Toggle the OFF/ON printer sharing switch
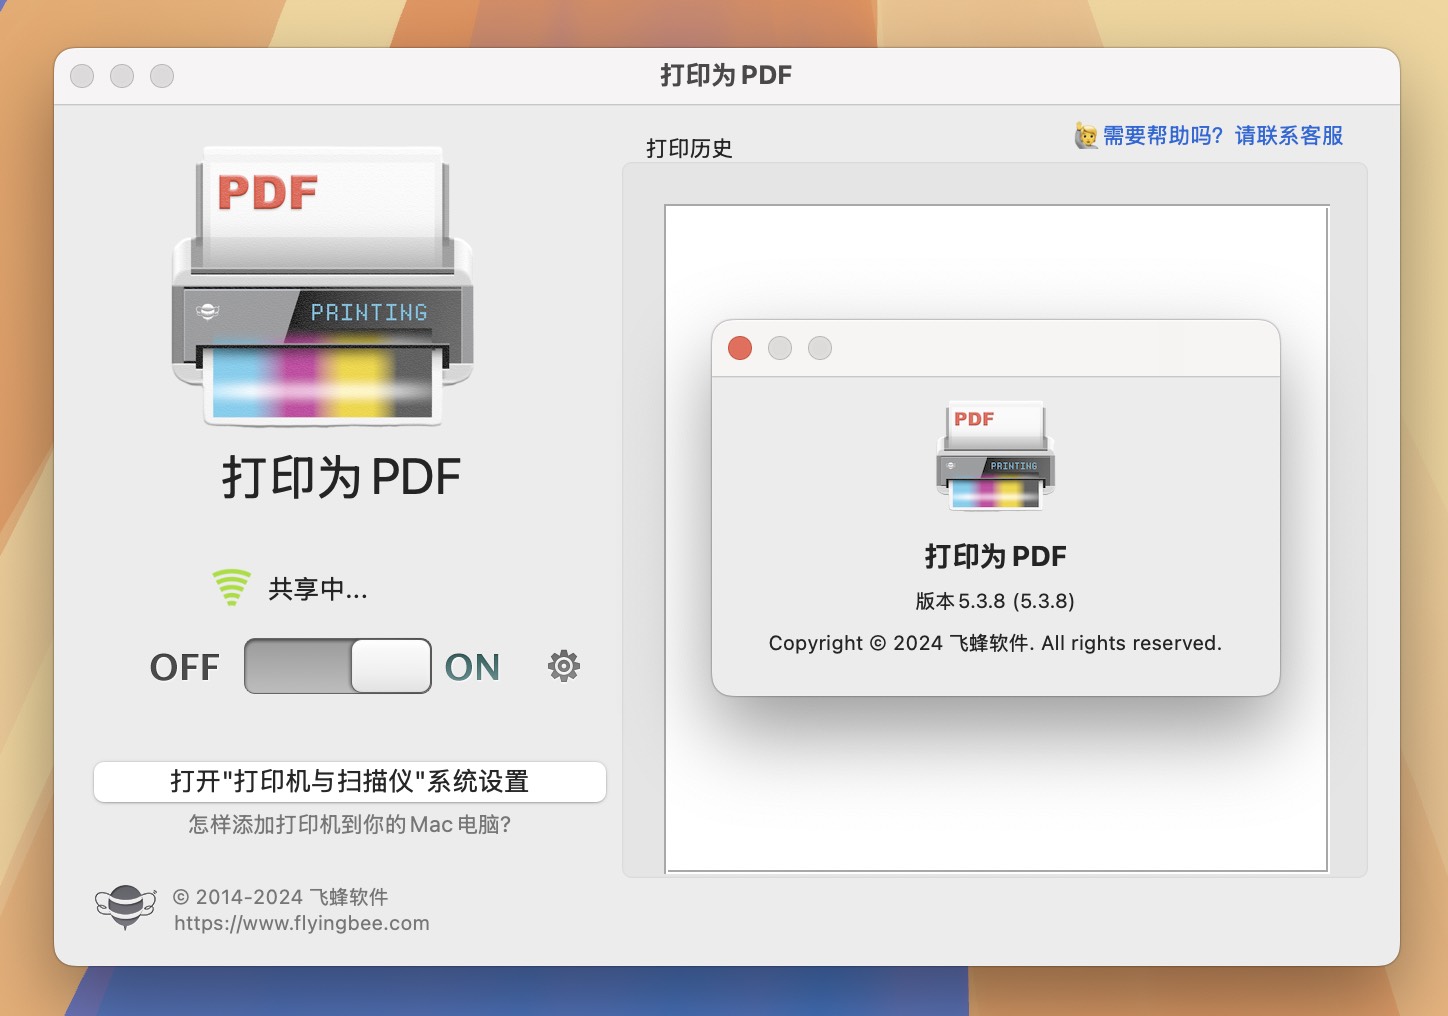This screenshot has width=1448, height=1016. coord(338,666)
